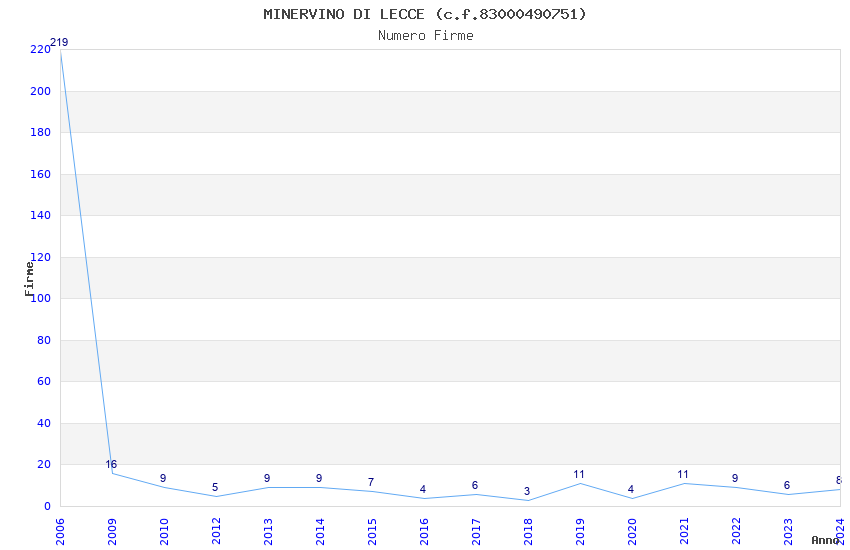The width and height of the screenshot is (850, 550).
Task: Select the 219 data point label
Action: 59,42
